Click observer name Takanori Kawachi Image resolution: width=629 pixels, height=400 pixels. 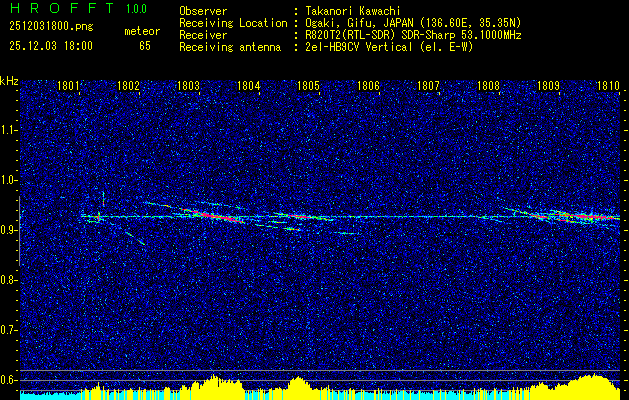[x=353, y=11]
